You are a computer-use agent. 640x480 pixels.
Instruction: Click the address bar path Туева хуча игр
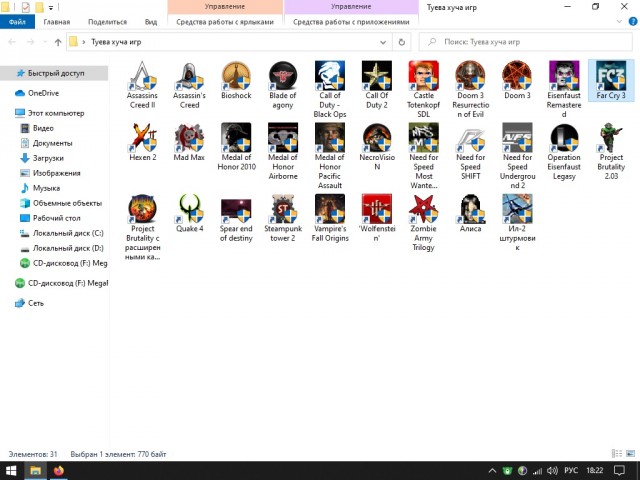click(116, 42)
